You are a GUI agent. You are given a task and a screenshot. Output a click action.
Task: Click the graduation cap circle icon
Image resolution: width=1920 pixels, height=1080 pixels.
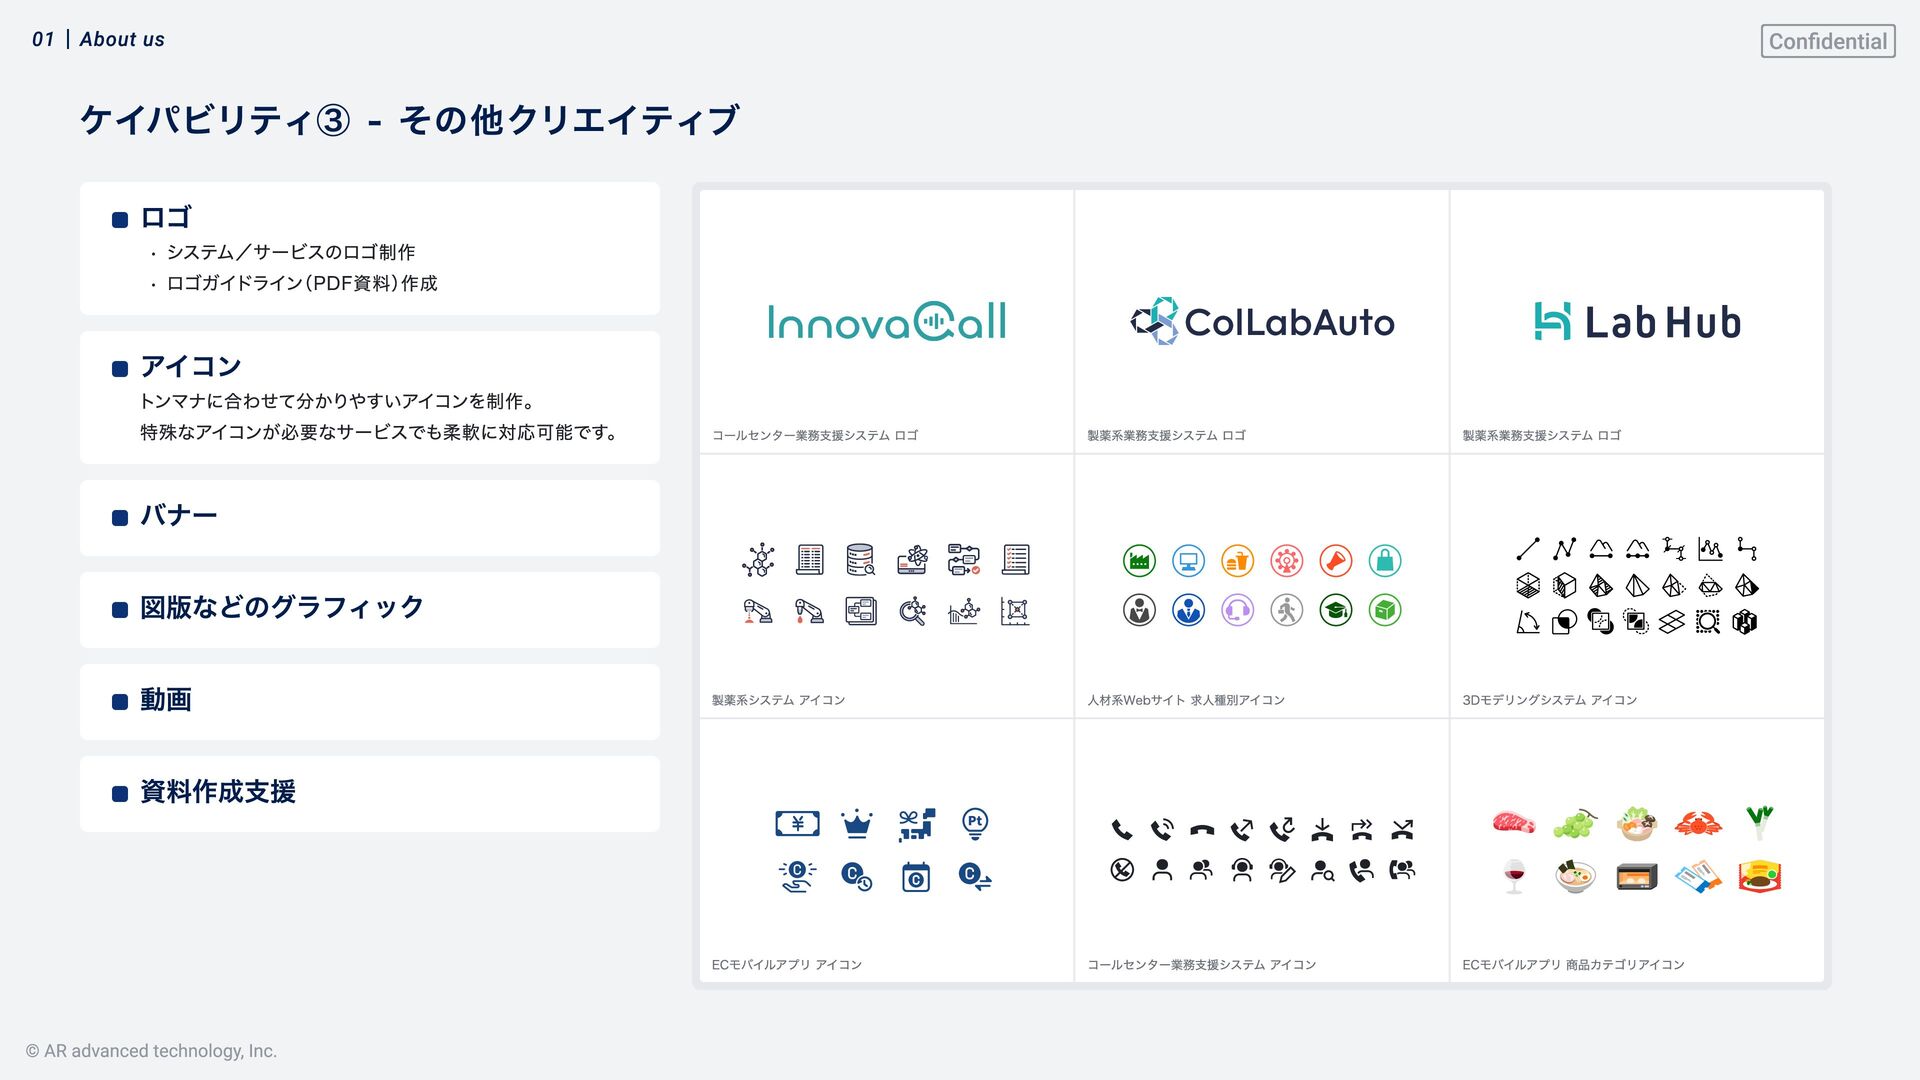click(1336, 610)
